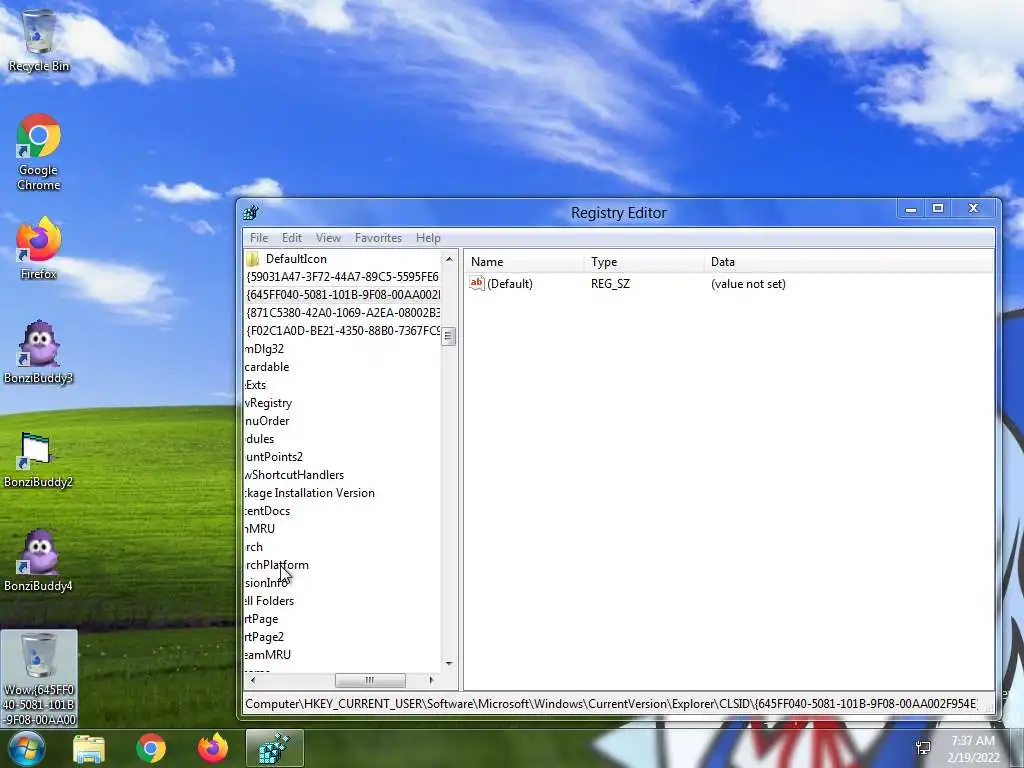Open the Recycle Bin desktop icon
Image resolution: width=1024 pixels, height=768 pixels.
39,40
